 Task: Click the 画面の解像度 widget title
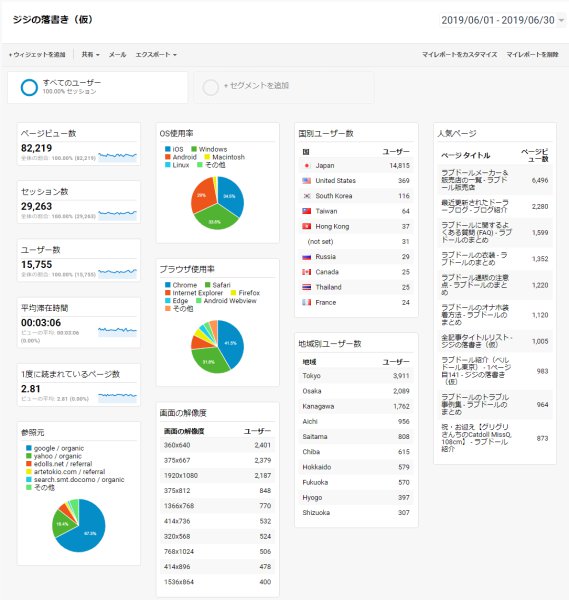183,412
